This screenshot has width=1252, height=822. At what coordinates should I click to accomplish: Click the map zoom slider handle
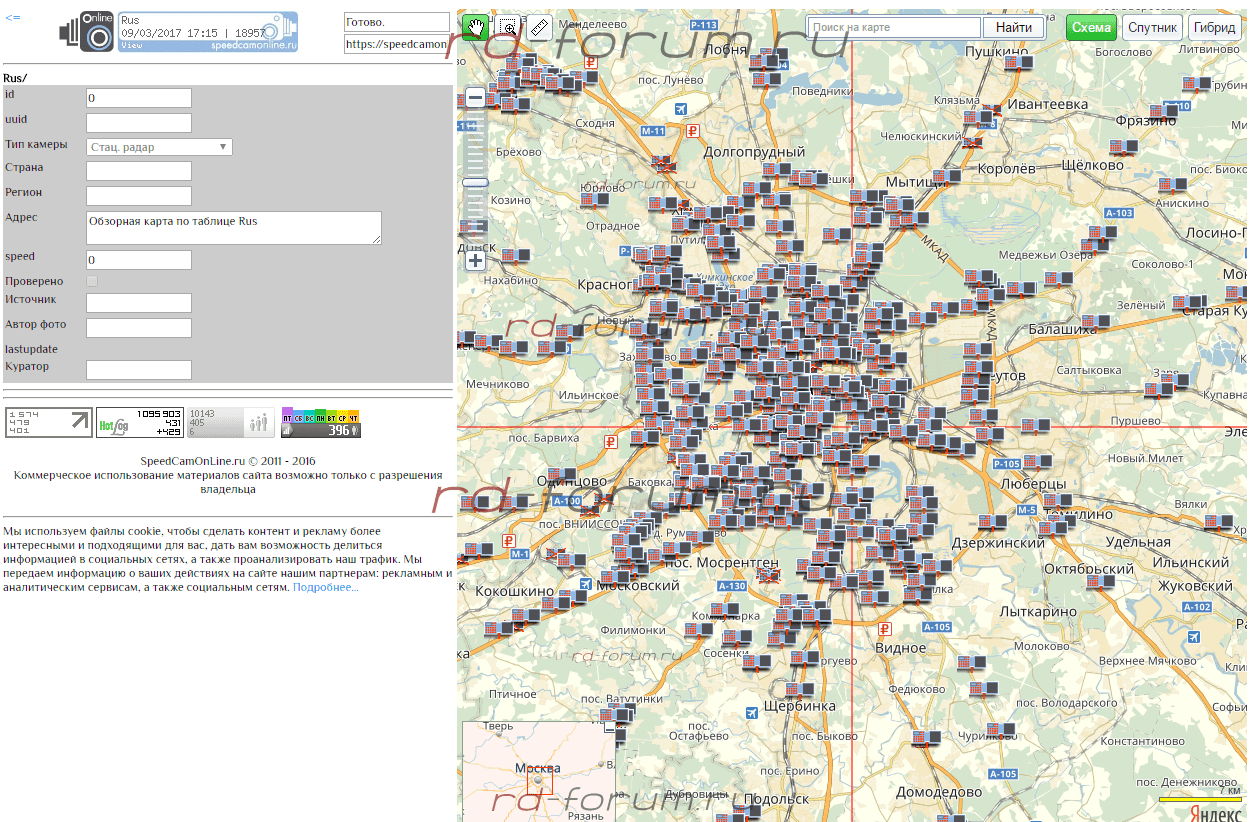pyautogui.click(x=475, y=182)
